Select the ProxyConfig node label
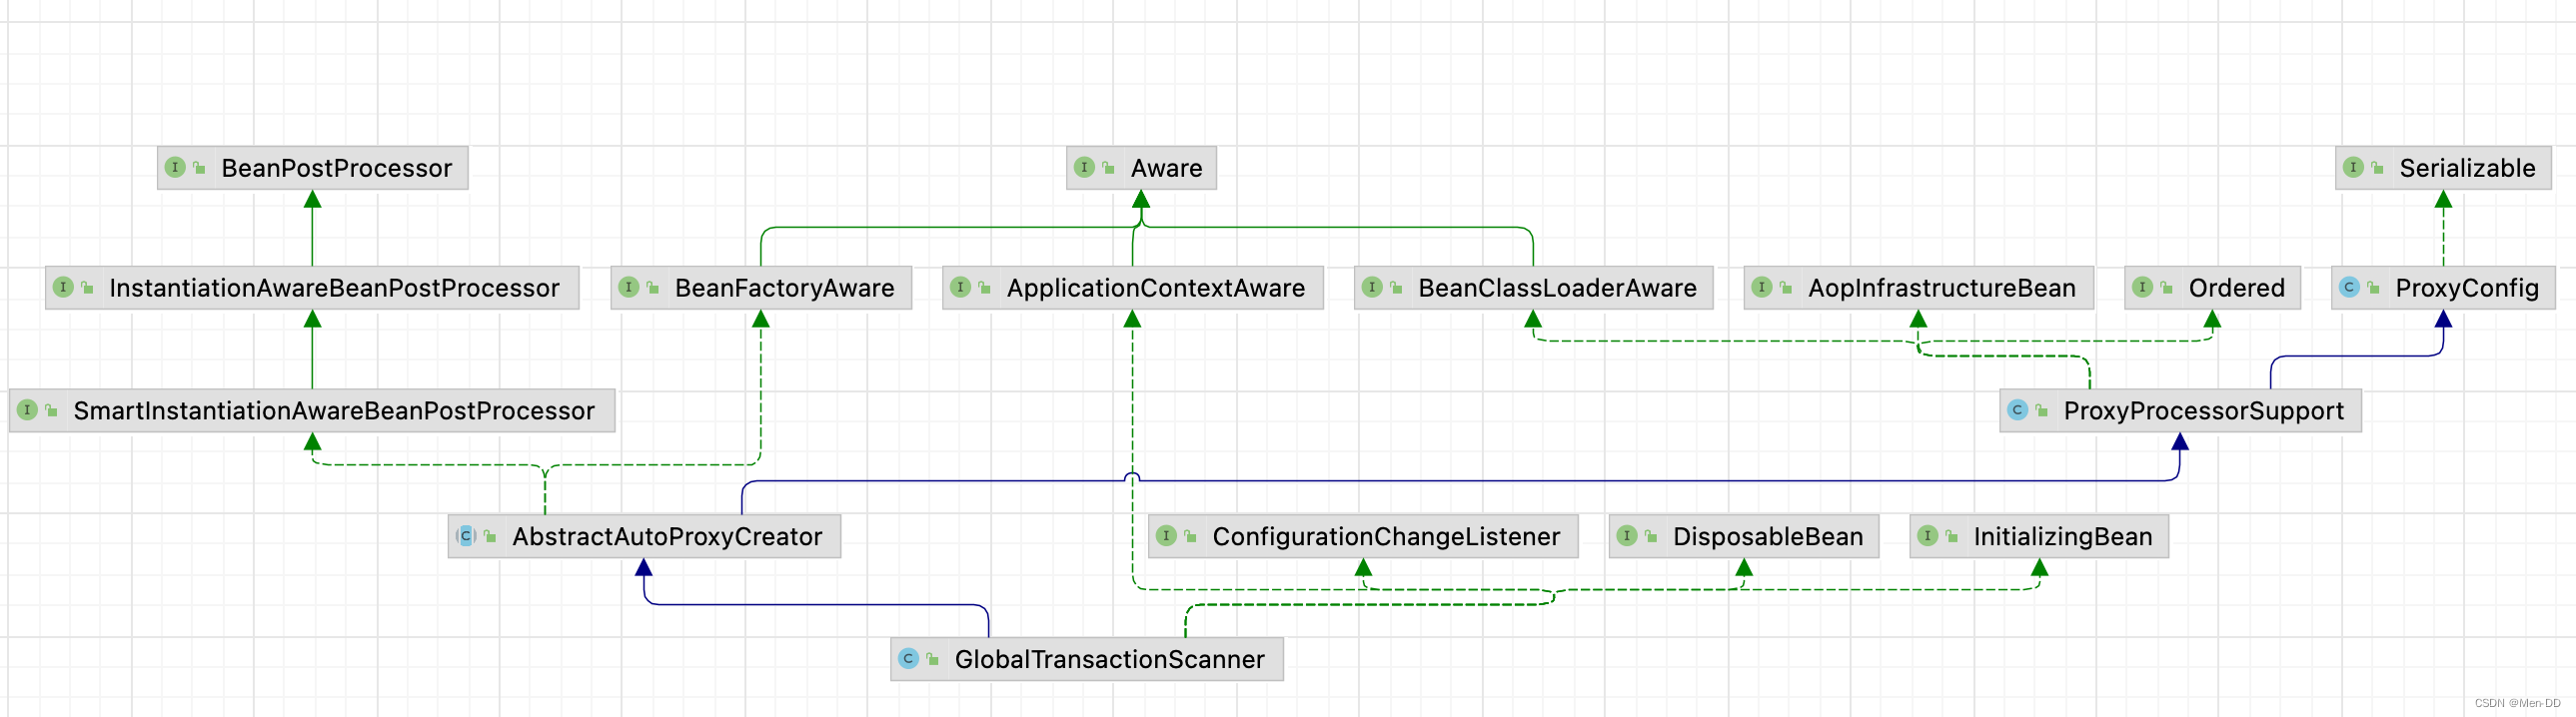2576x717 pixels. point(2466,288)
